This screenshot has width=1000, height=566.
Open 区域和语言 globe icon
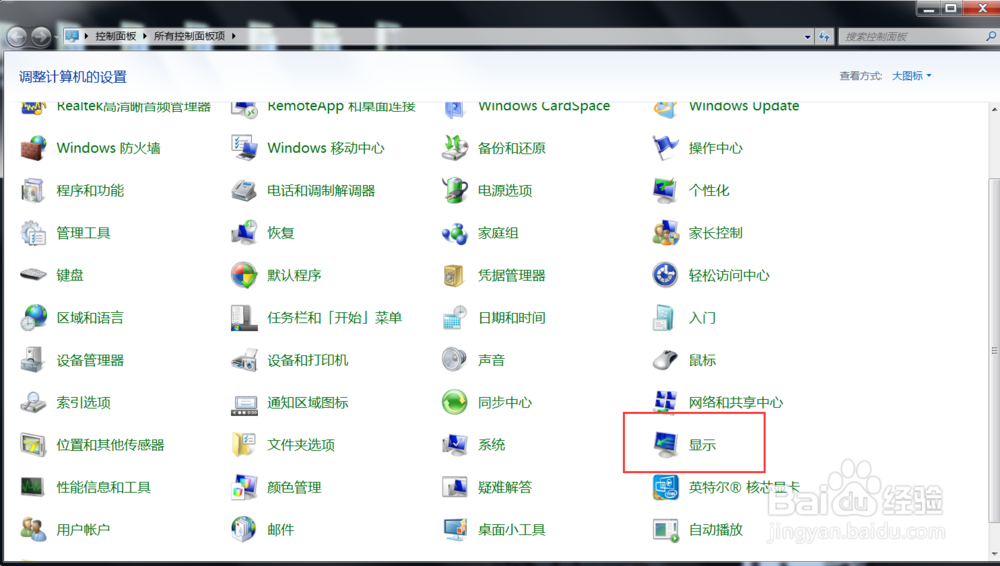(33, 318)
